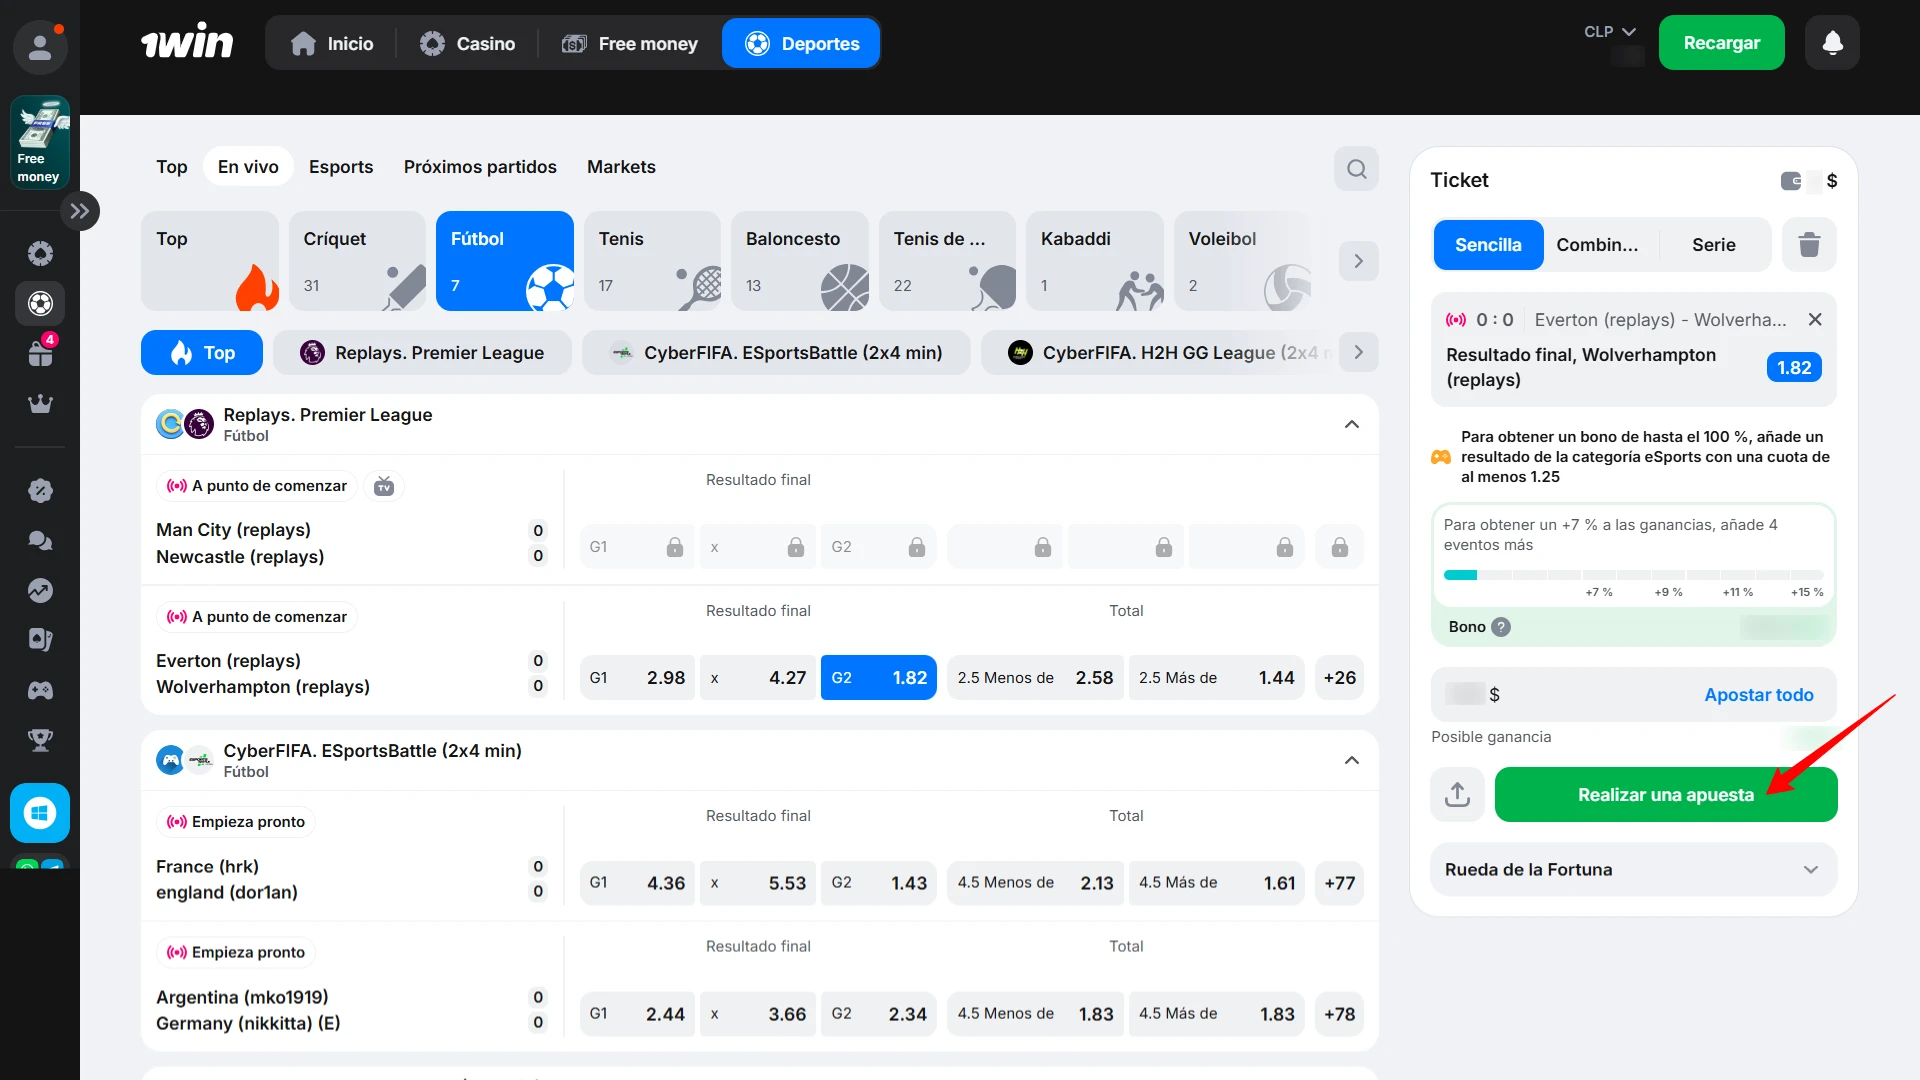Collapse the Replays Premier League section
1920x1080 pixels.
point(1351,425)
